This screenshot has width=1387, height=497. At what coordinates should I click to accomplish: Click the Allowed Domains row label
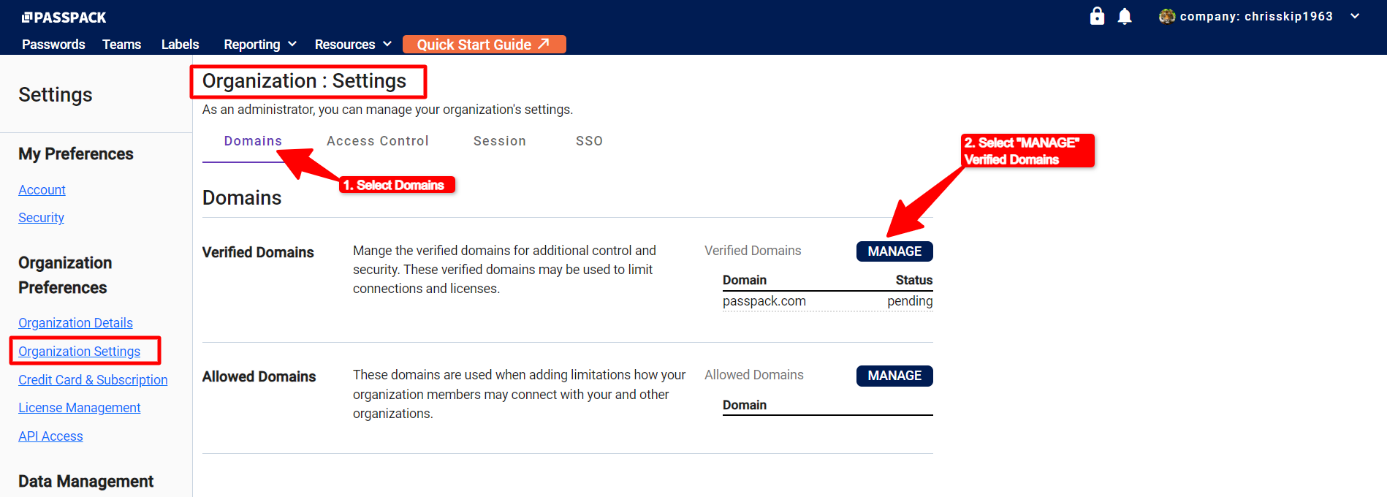point(259,376)
